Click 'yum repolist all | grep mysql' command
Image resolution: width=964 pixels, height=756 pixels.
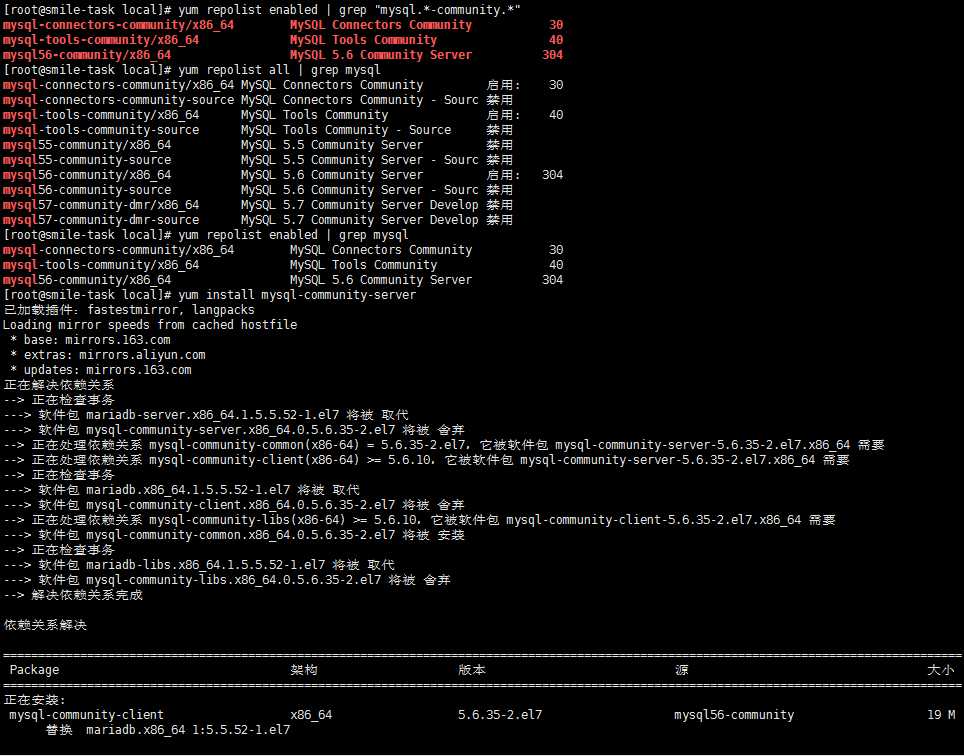point(280,70)
